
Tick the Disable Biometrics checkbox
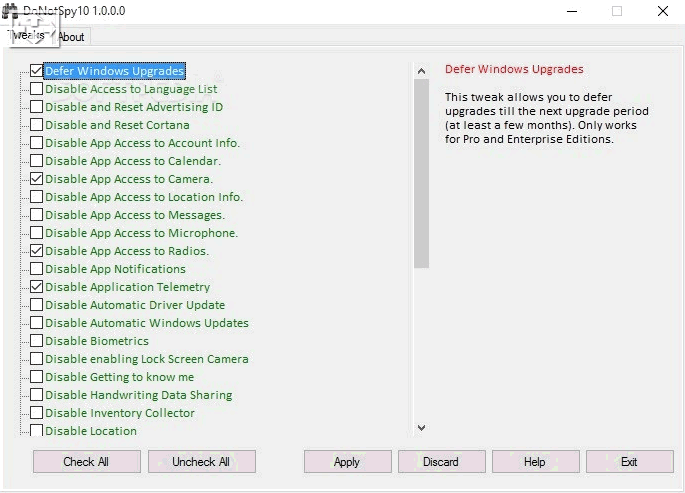(37, 341)
